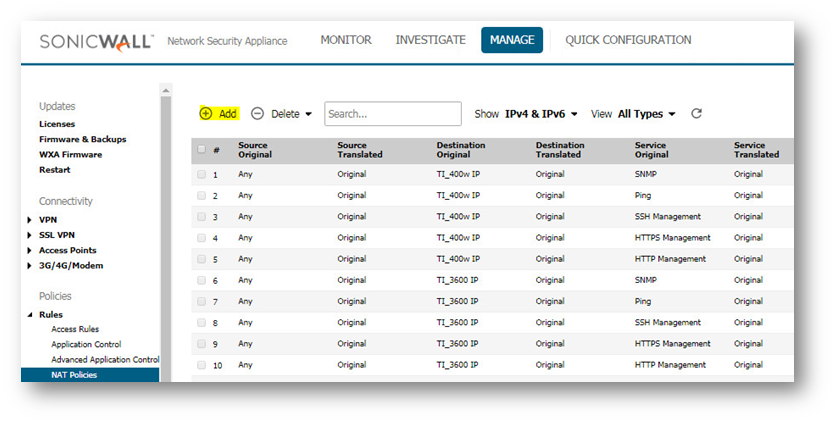Viewport: 836px width, 424px height.
Task: Click the Add plus icon
Action: coord(206,114)
